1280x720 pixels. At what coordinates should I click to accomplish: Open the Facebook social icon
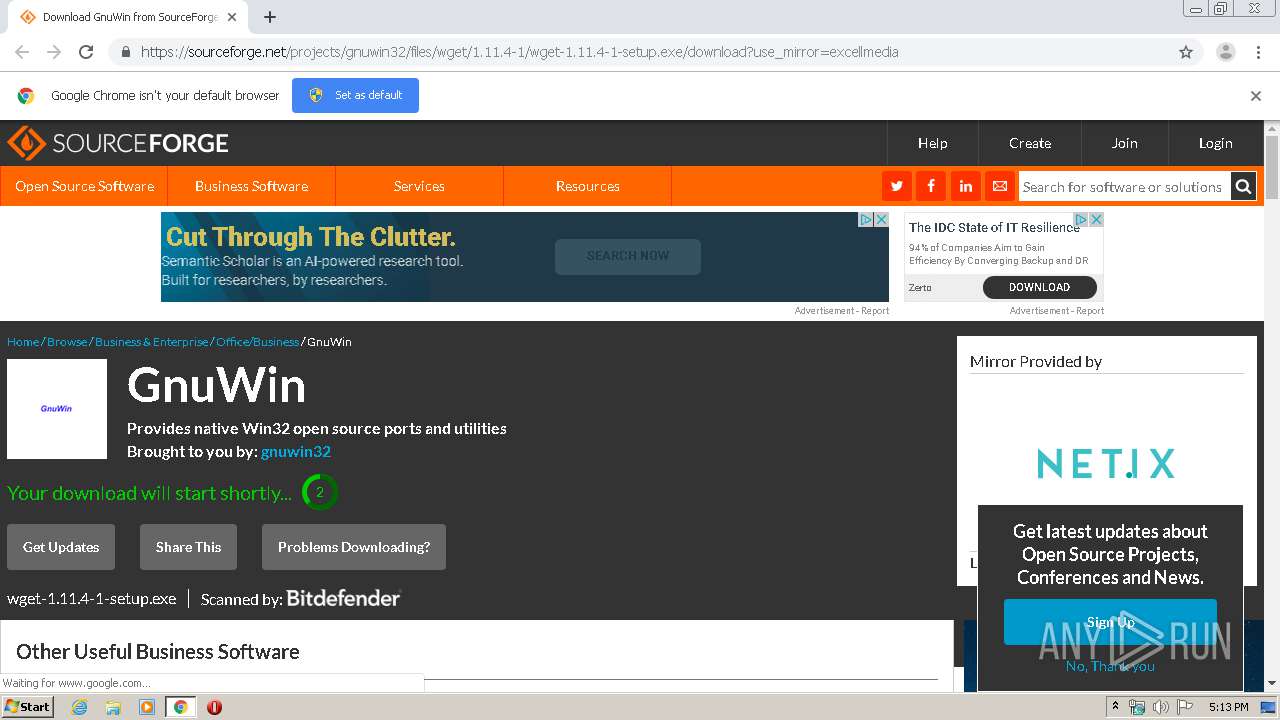click(931, 186)
